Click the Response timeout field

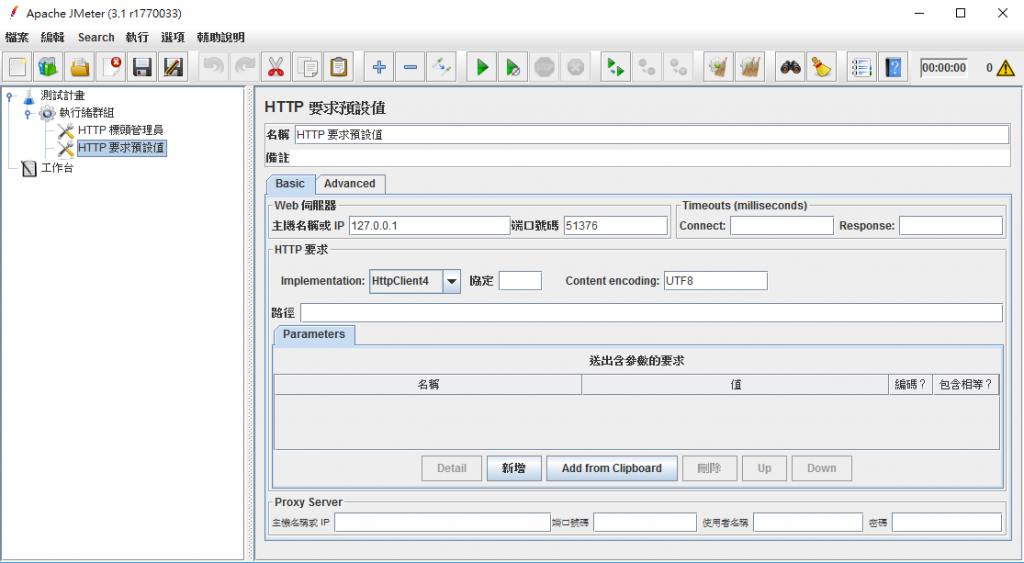point(951,226)
